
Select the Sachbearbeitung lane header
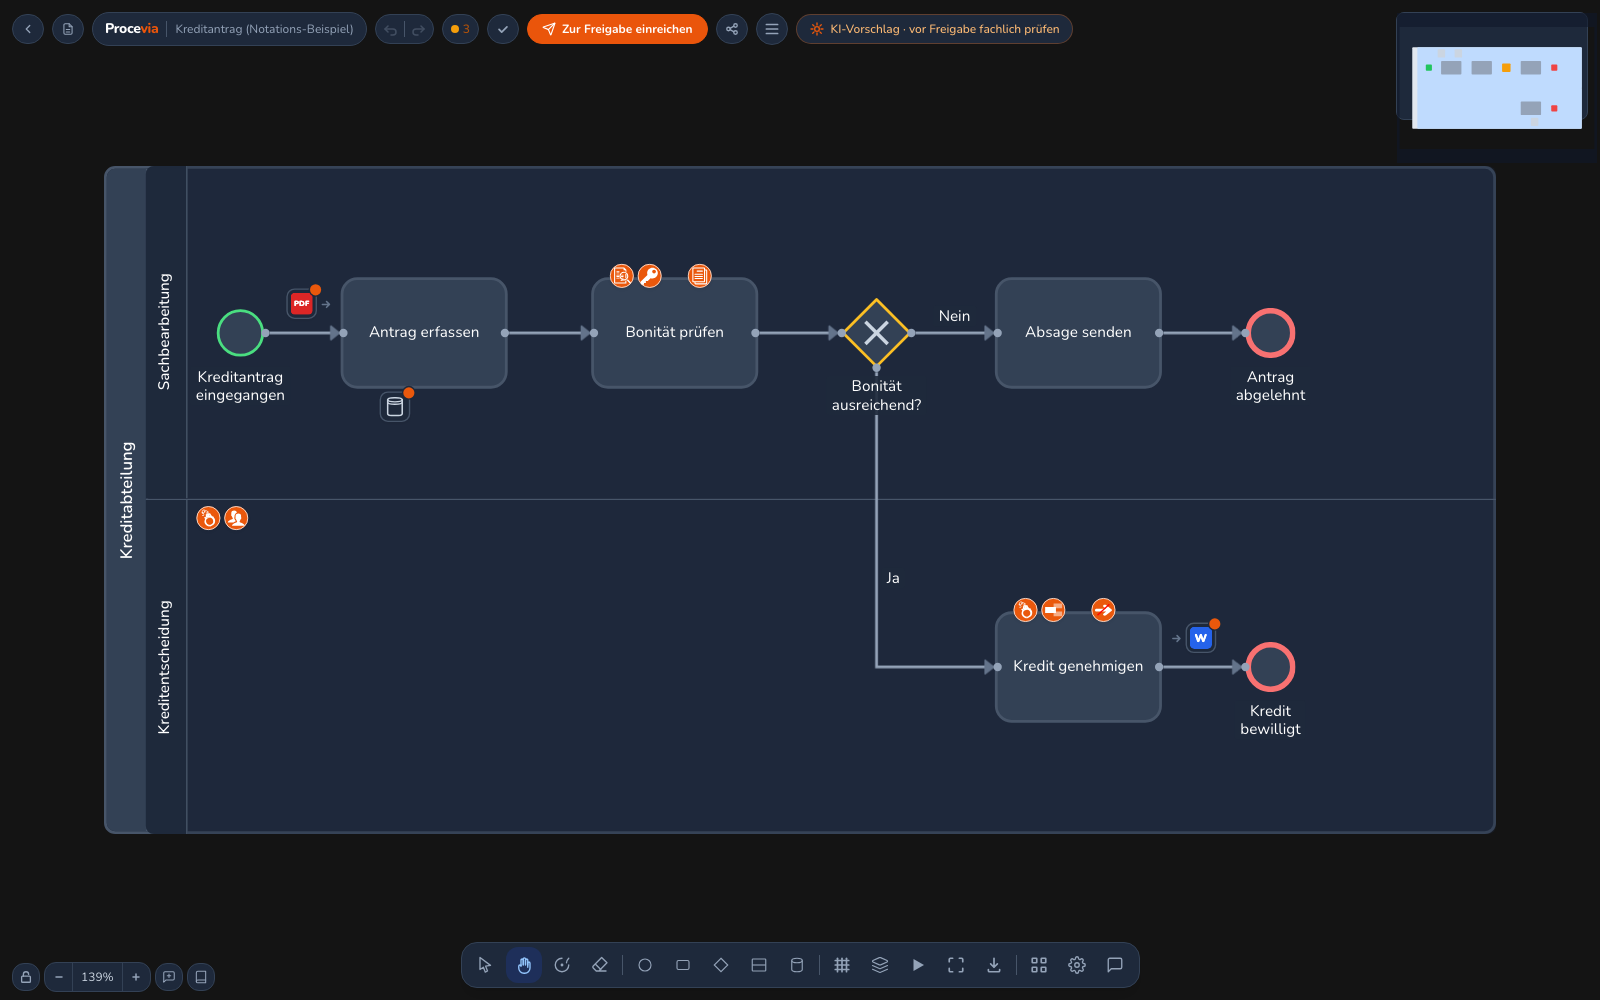pos(165,332)
